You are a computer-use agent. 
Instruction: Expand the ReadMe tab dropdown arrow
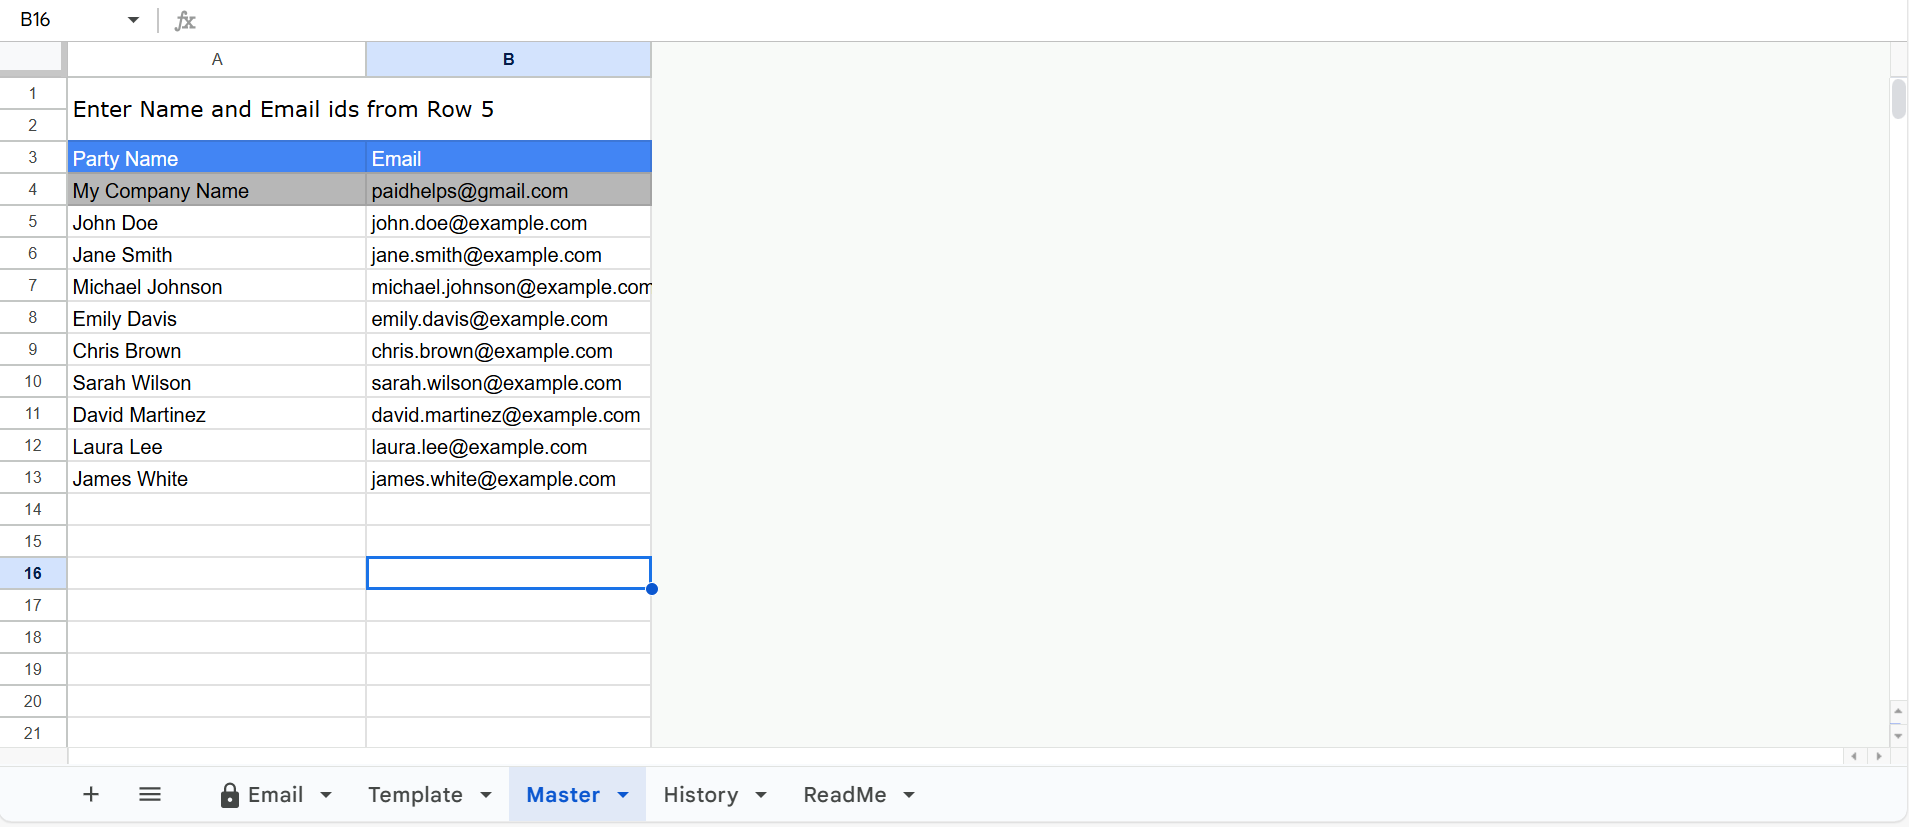[x=909, y=795]
